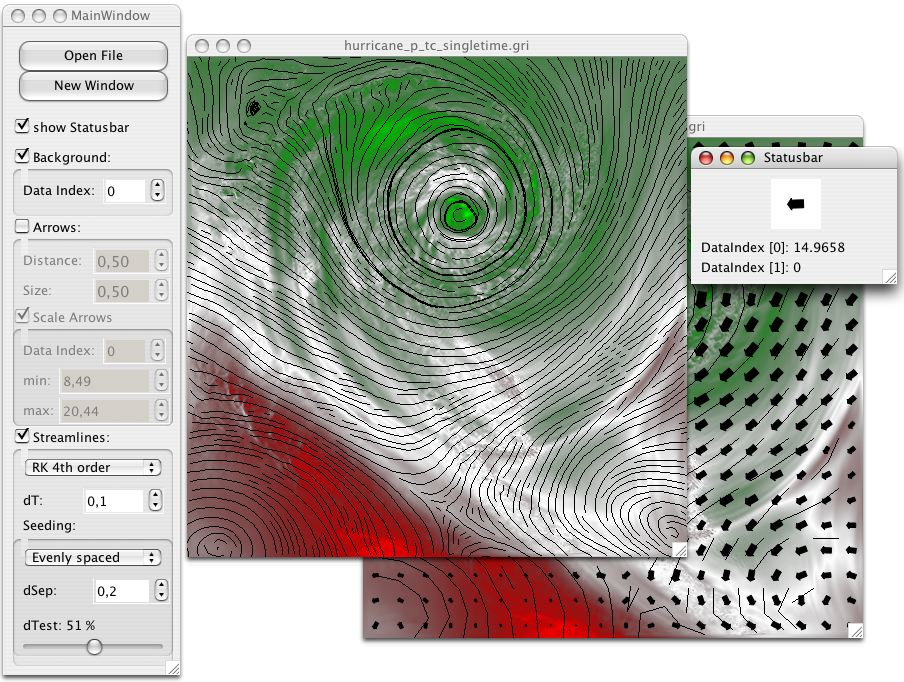The width and height of the screenshot is (904, 682).
Task: Close the Statusbar window with red button
Action: point(706,158)
